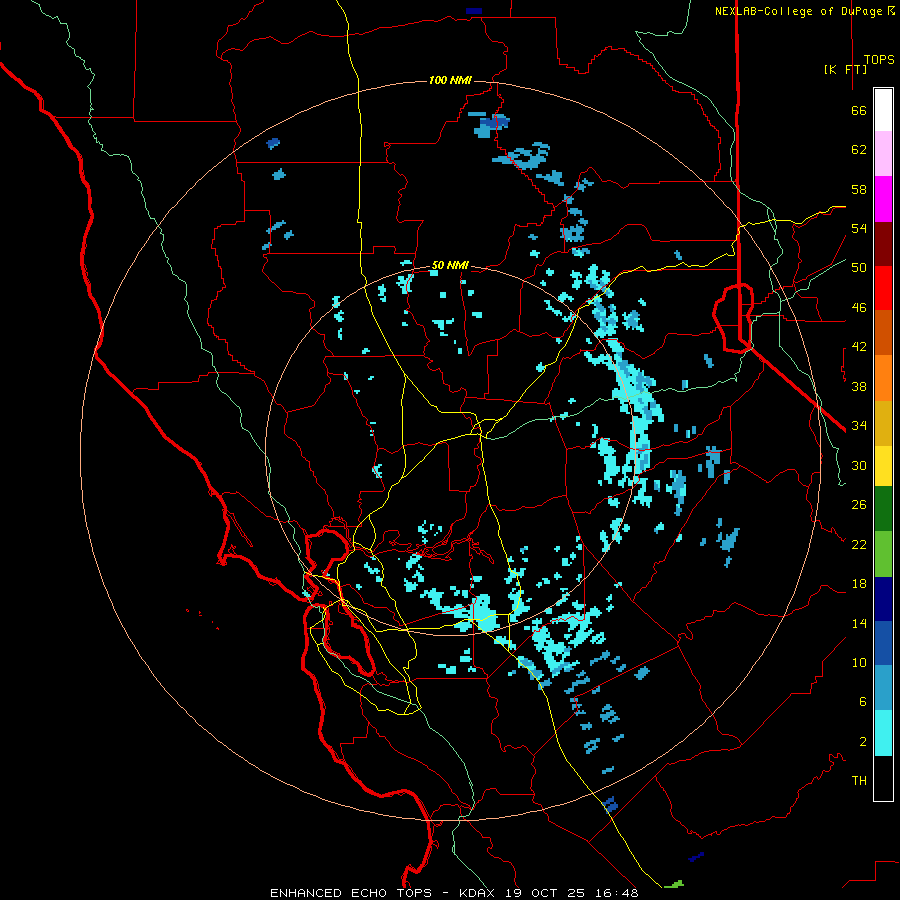900x900 pixels.
Task: Pick the black TH swatch at scale bottom
Action: (x=883, y=778)
